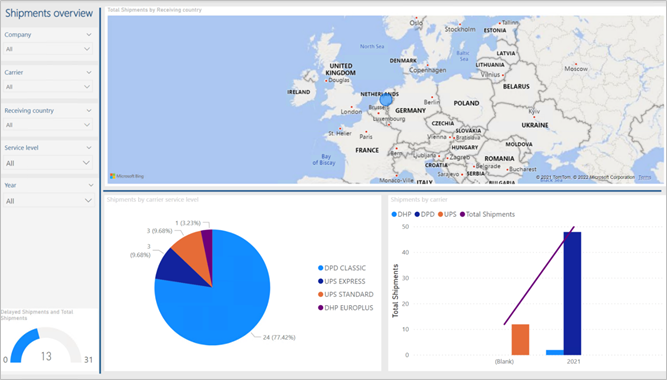Click the Netherlands shipment bubble on map

386,100
